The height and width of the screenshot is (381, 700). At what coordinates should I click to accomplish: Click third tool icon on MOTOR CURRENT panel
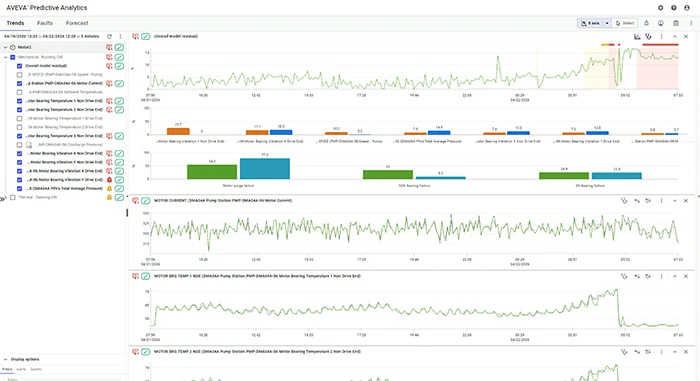pyautogui.click(x=648, y=201)
